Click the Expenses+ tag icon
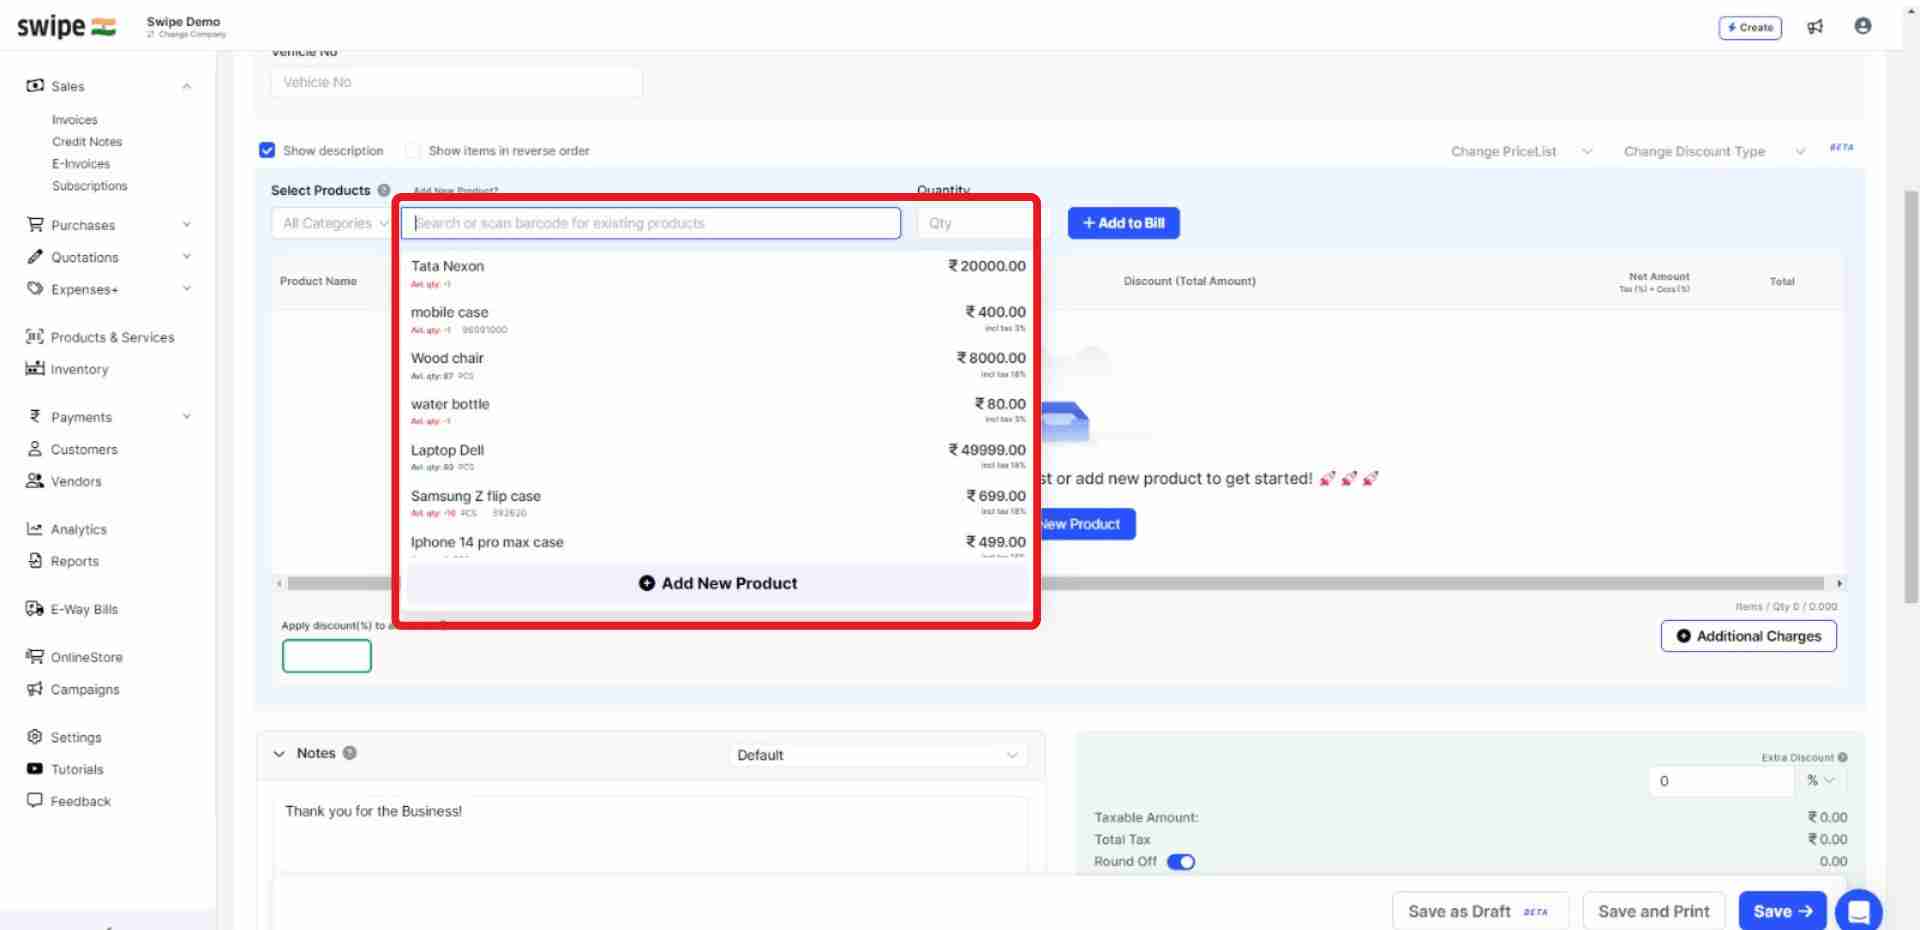Image resolution: width=1920 pixels, height=930 pixels. point(35,289)
